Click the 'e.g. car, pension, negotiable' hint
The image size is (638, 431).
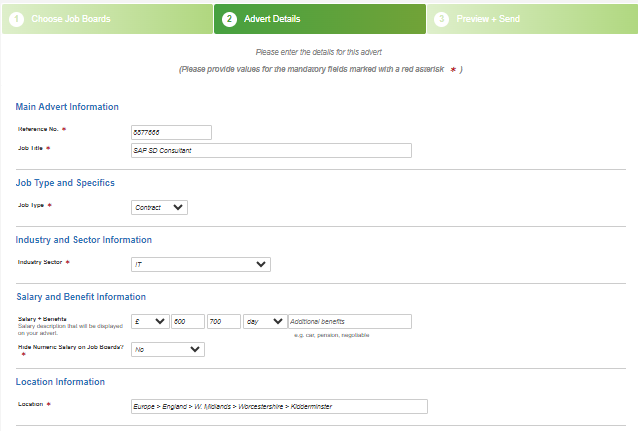tap(332, 335)
